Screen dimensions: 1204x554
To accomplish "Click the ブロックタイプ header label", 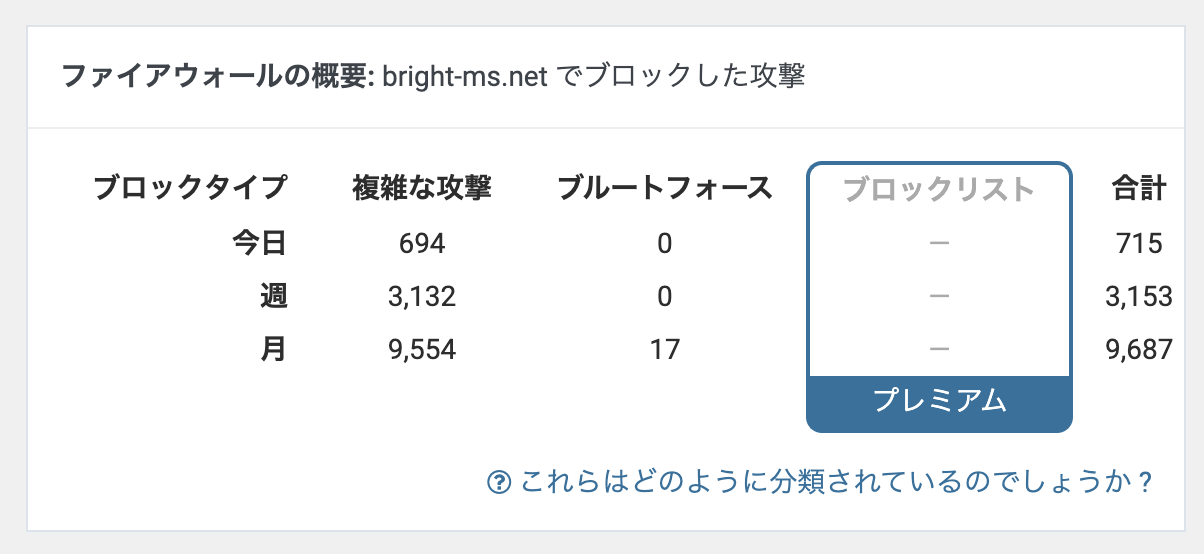I will pyautogui.click(x=189, y=188).
